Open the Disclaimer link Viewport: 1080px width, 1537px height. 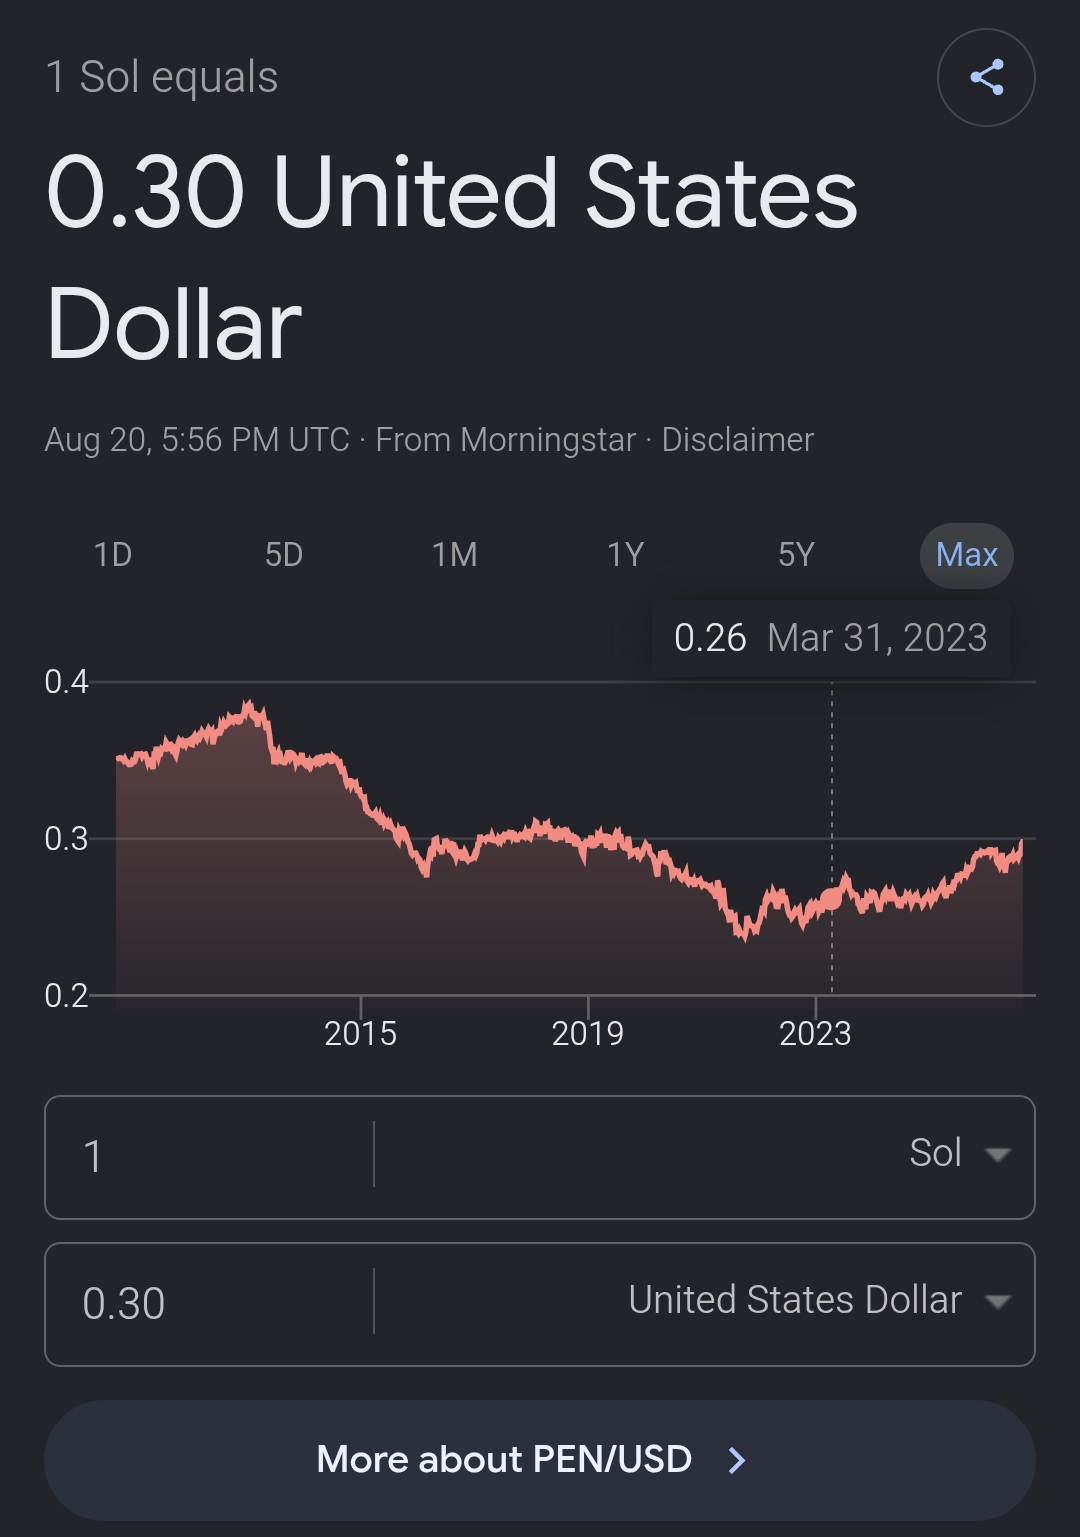737,440
